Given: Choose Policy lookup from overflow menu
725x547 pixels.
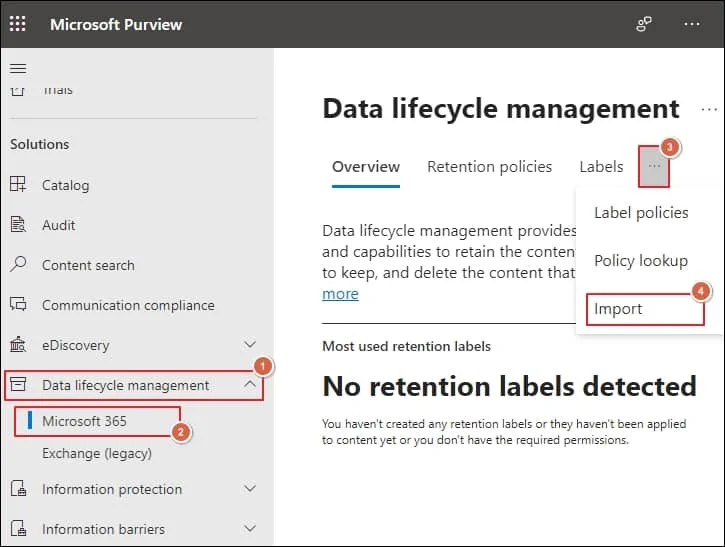Looking at the screenshot, I should click(x=641, y=261).
